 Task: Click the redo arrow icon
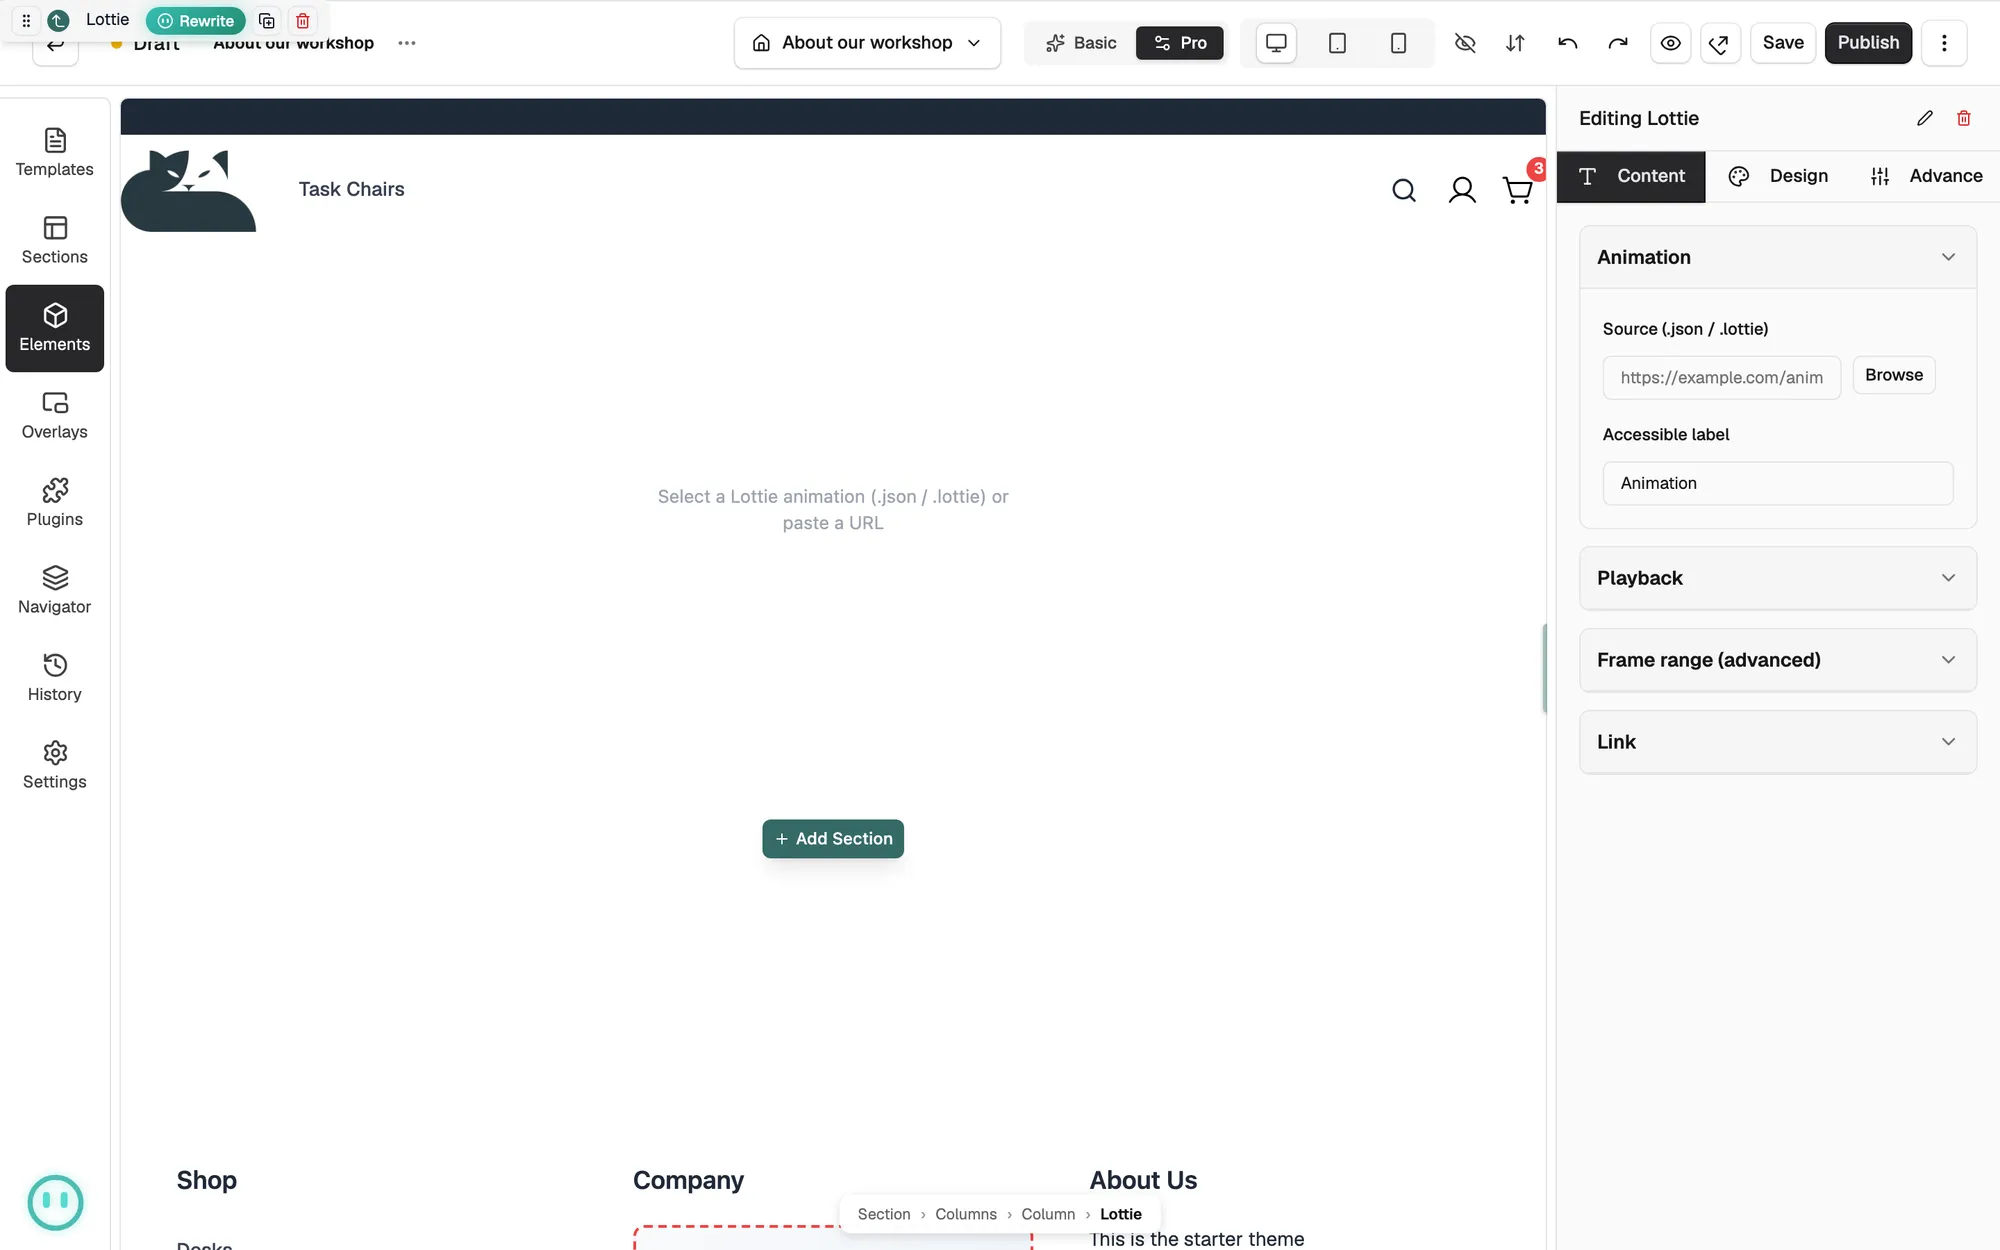pos(1618,43)
